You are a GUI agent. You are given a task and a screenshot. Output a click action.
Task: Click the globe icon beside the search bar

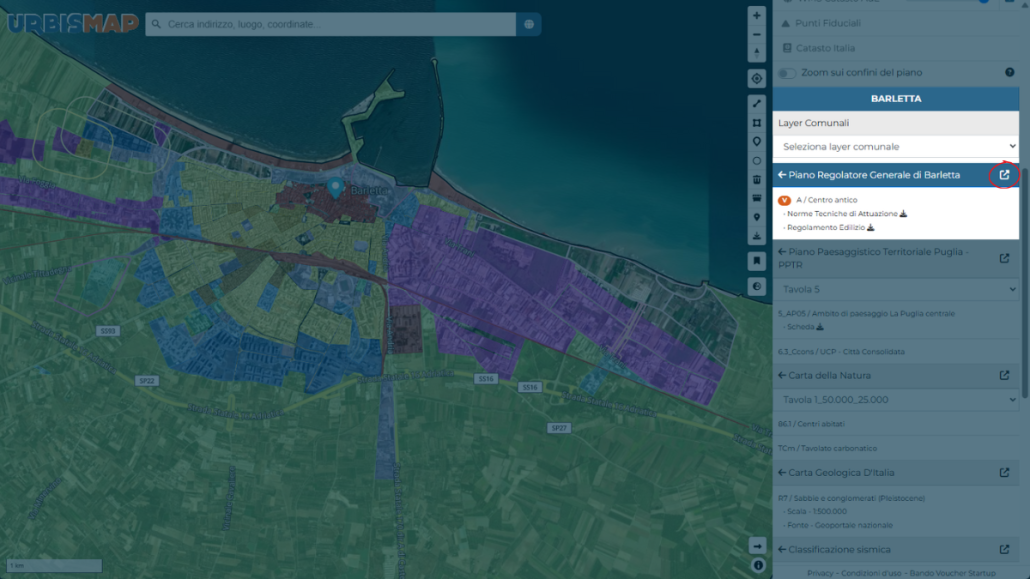pos(529,24)
